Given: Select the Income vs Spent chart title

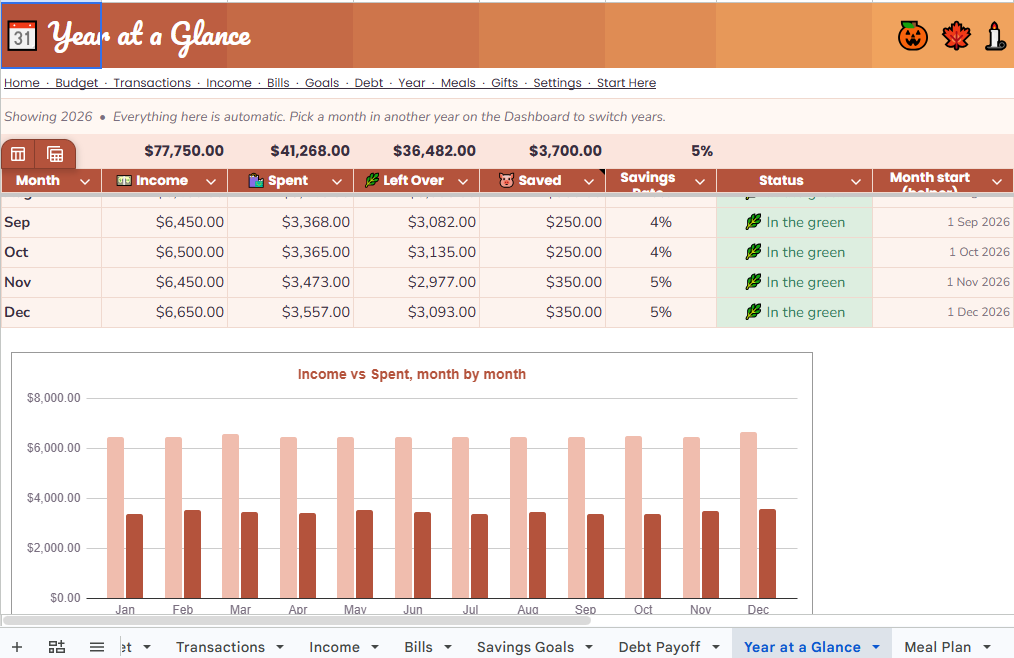Looking at the screenshot, I should [411, 374].
